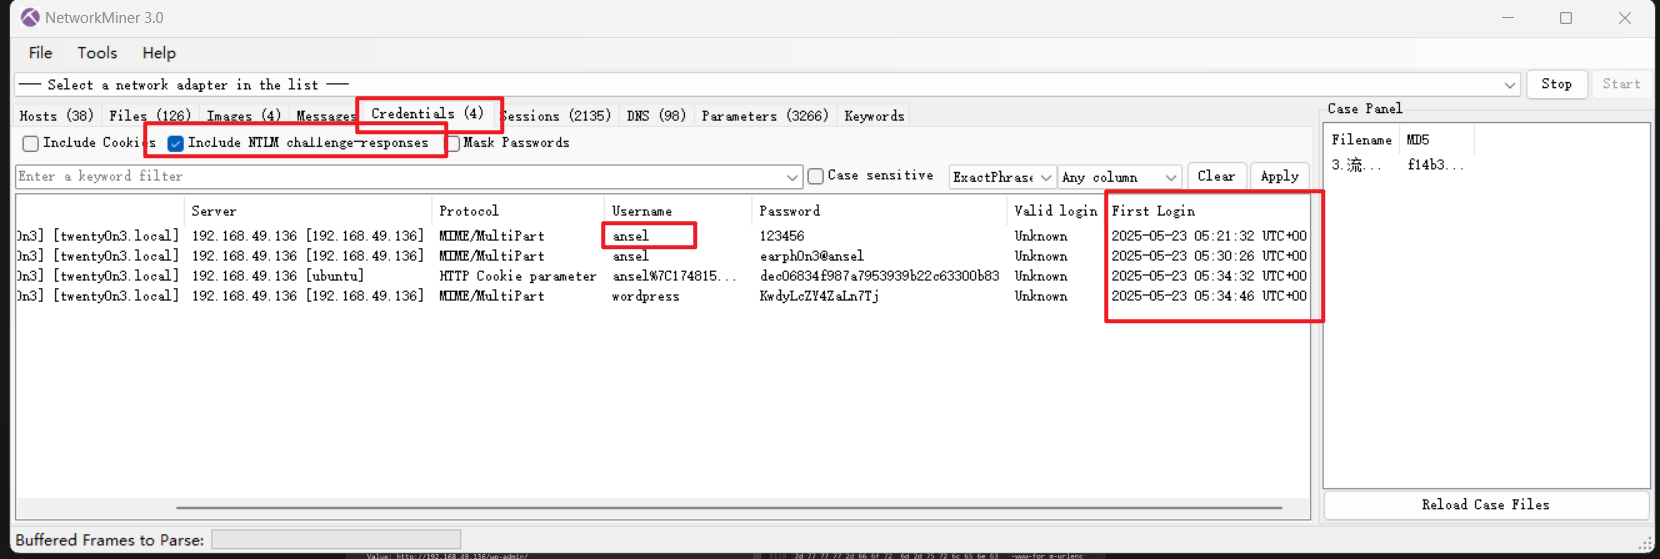
Task: Expand the network adapter selection dropdown
Action: [1509, 85]
